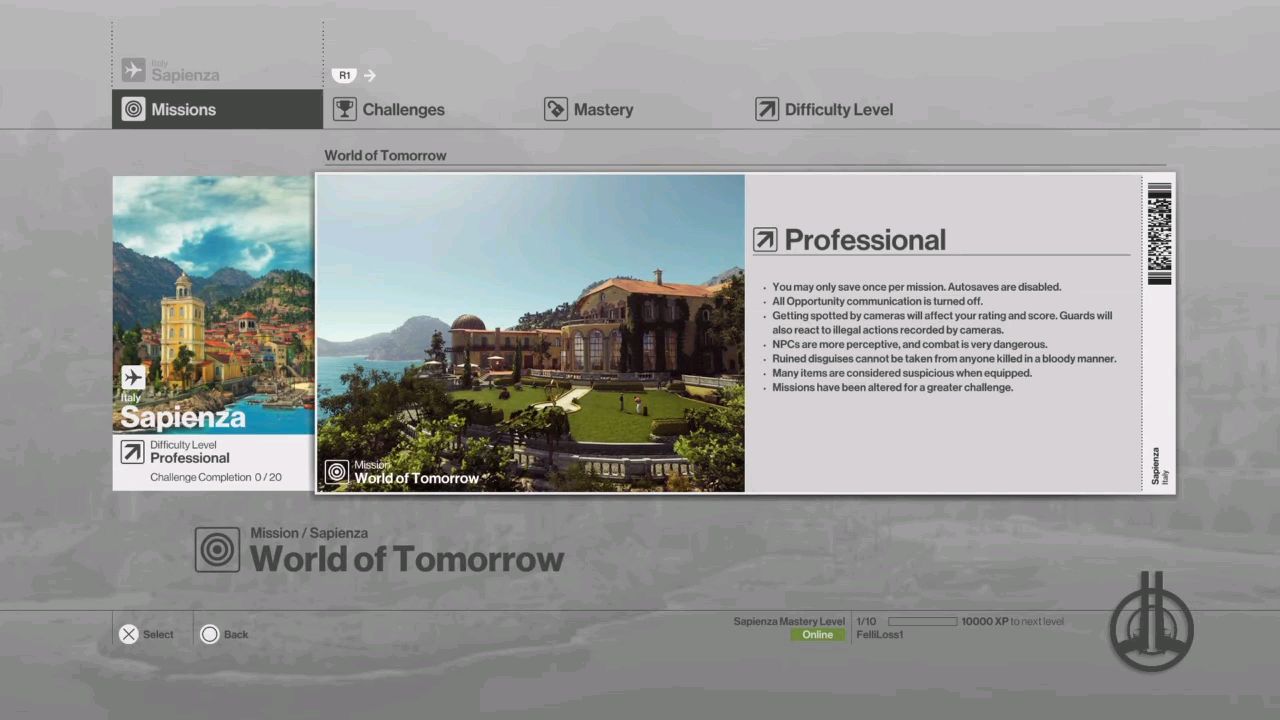This screenshot has height=720, width=1280.
Task: Select the Sapienza breadcrumb text at top
Action: (185, 75)
